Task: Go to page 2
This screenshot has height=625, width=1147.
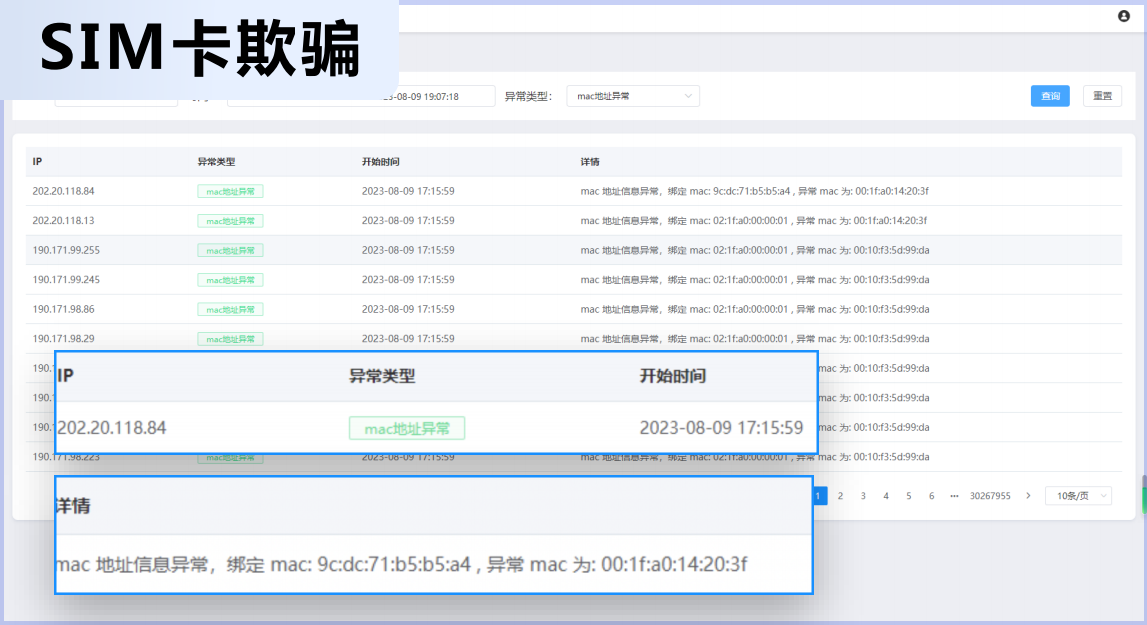Action: coord(840,496)
